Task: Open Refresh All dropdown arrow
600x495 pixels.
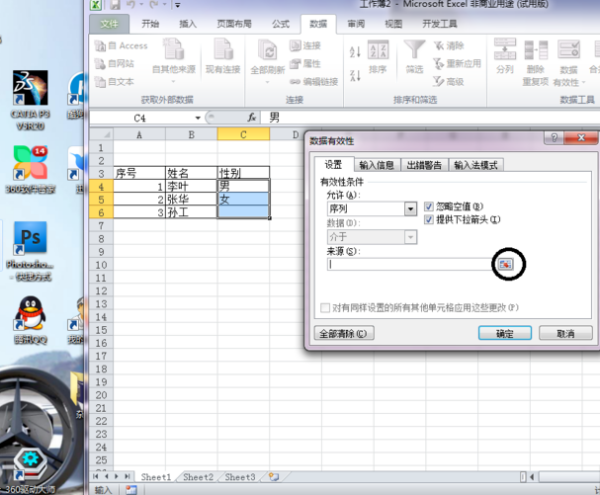Action: pos(267,82)
